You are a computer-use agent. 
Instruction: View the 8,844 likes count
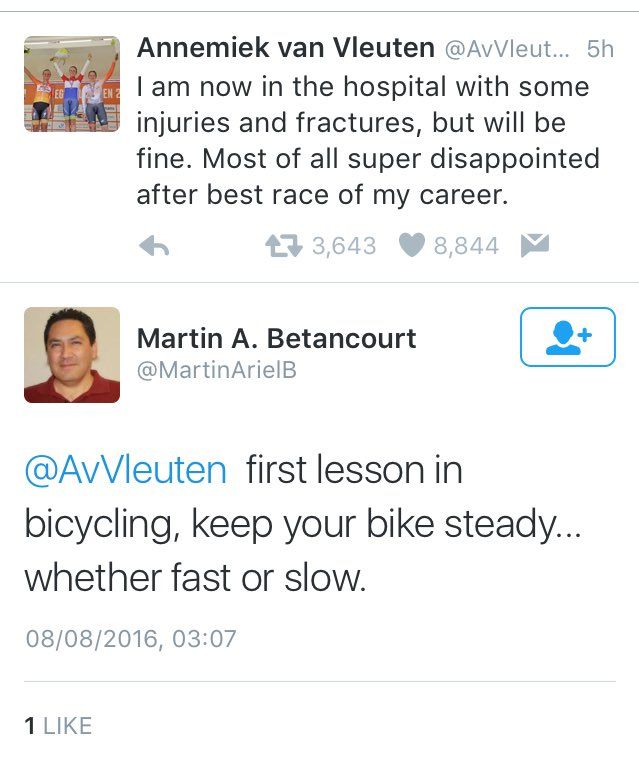(466, 246)
